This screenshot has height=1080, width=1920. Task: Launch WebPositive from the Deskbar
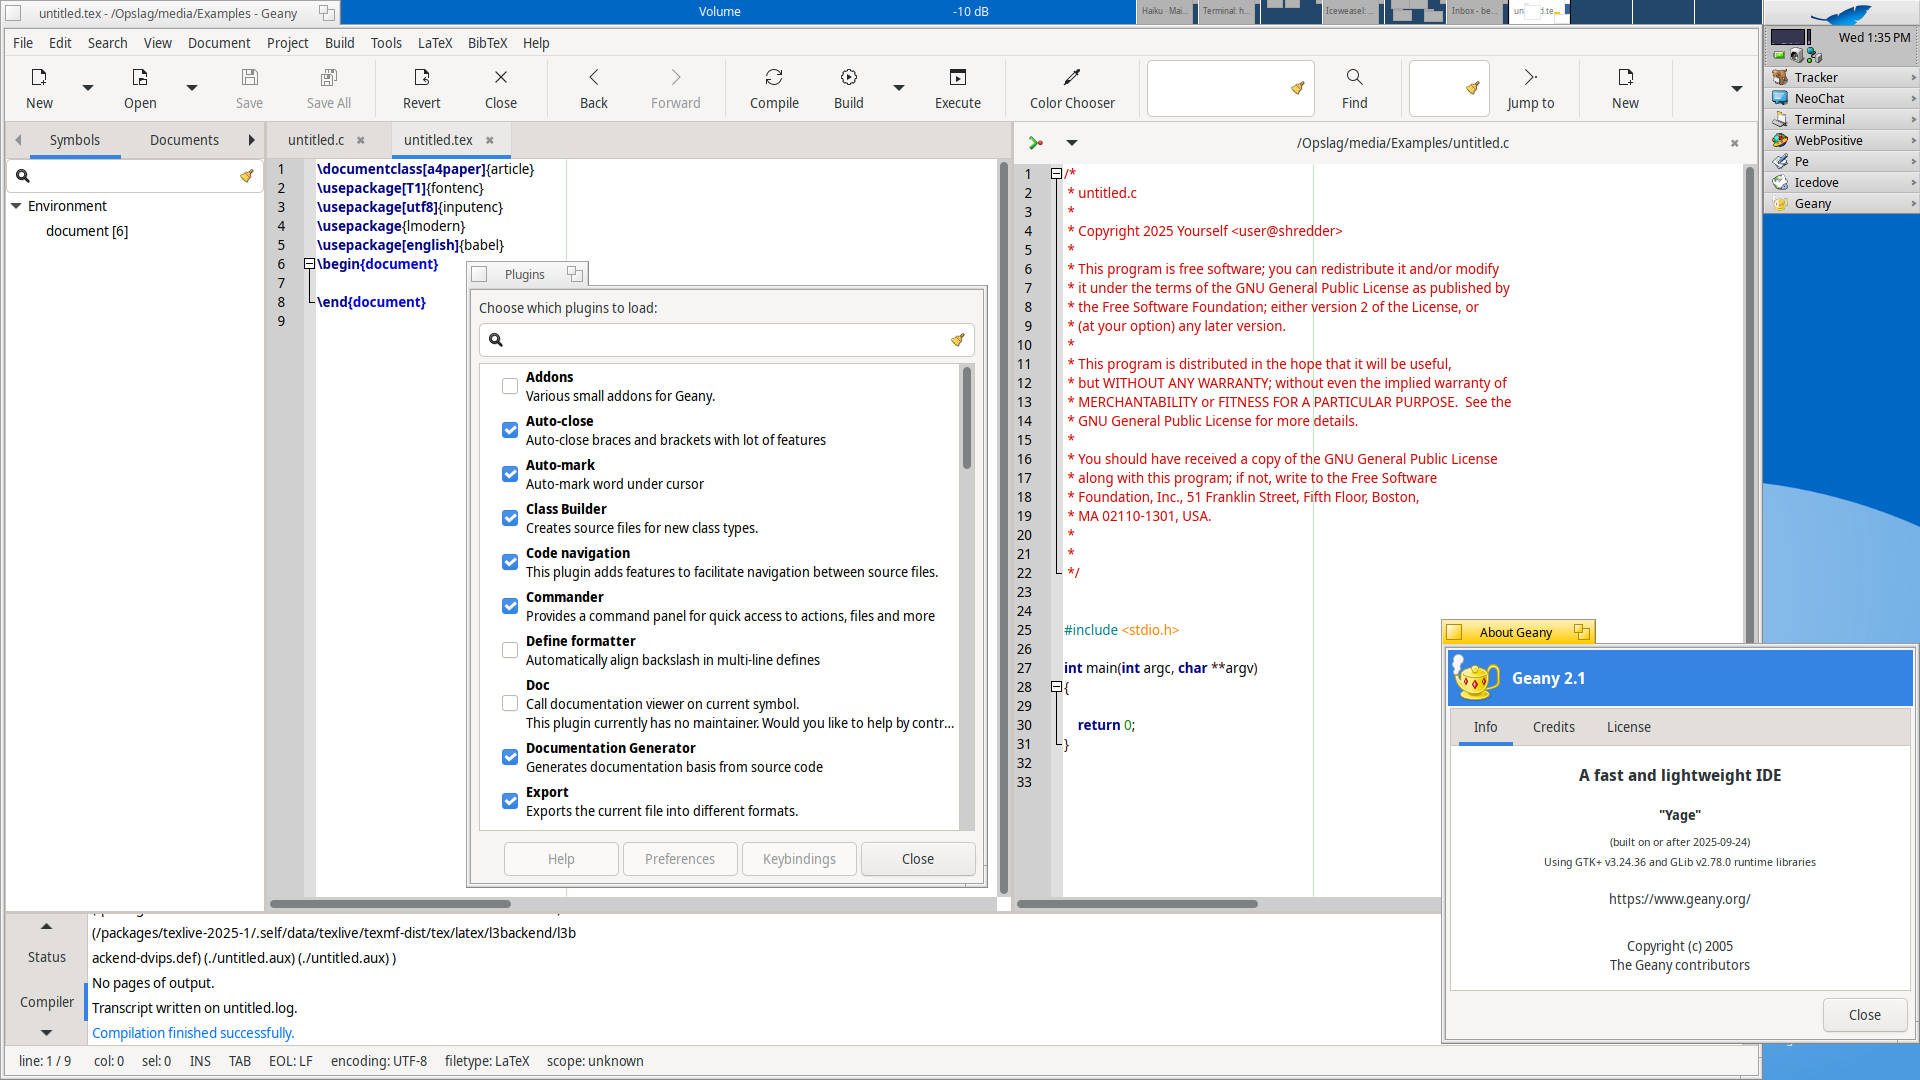coord(1827,140)
